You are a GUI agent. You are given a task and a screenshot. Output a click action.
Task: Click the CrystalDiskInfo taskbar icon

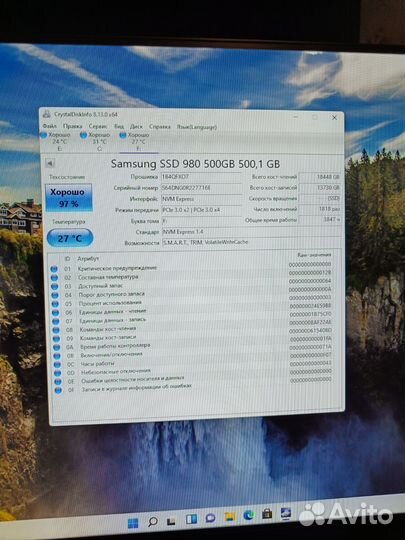(286, 513)
